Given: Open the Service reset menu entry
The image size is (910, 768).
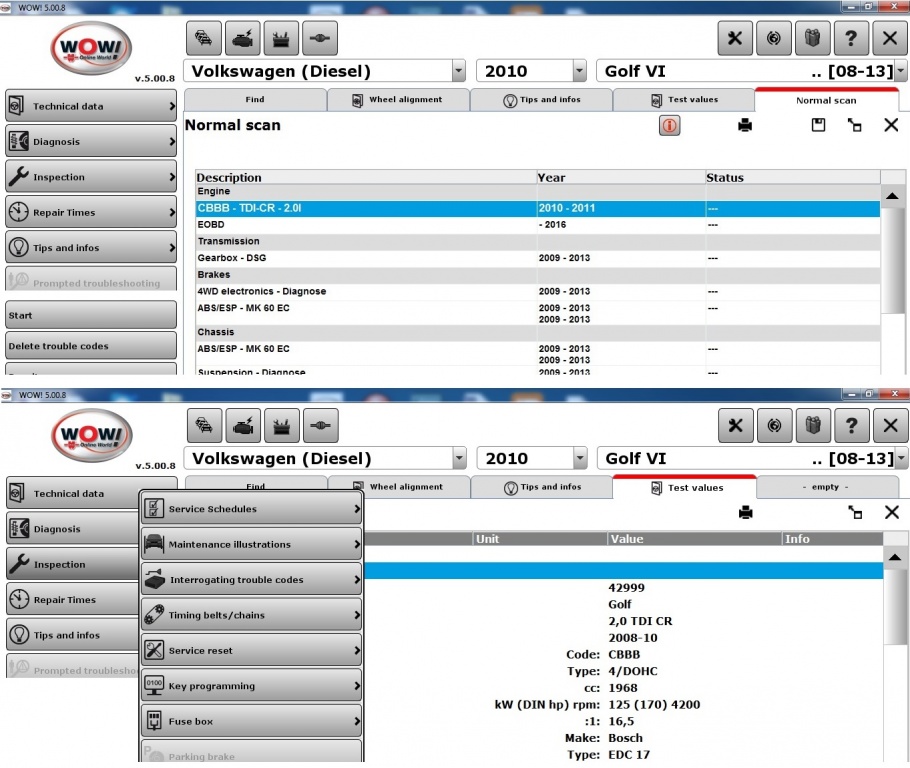Looking at the screenshot, I should [251, 651].
